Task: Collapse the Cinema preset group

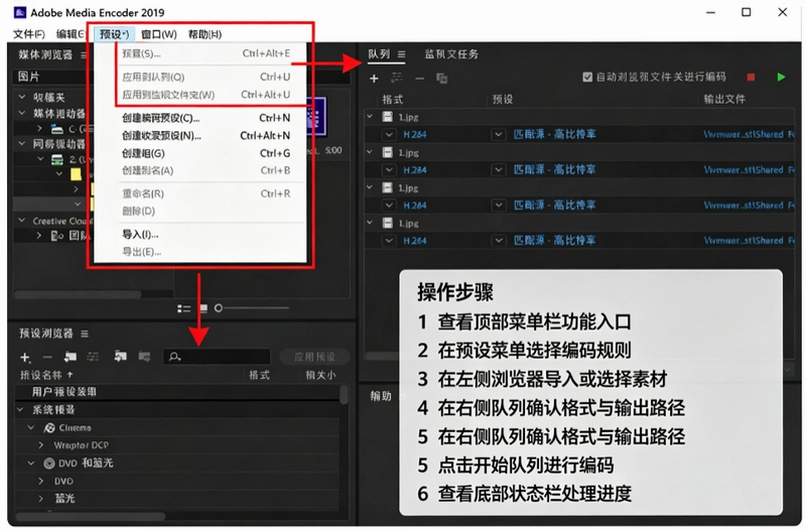Action: pos(31,428)
